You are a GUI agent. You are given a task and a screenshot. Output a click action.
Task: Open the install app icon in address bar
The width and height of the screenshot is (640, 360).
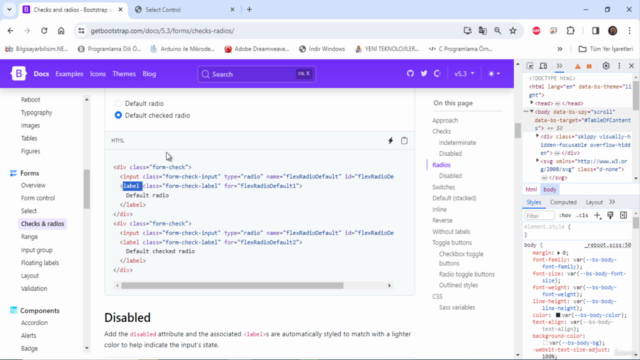(x=468, y=31)
